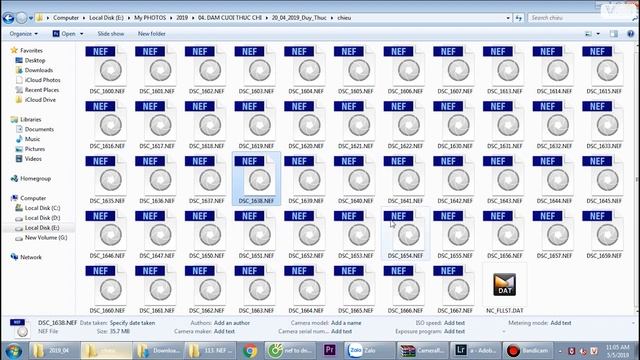Screen dimensions: 640x360
Task: Expand the view options dropdown arrow
Action: (598, 34)
